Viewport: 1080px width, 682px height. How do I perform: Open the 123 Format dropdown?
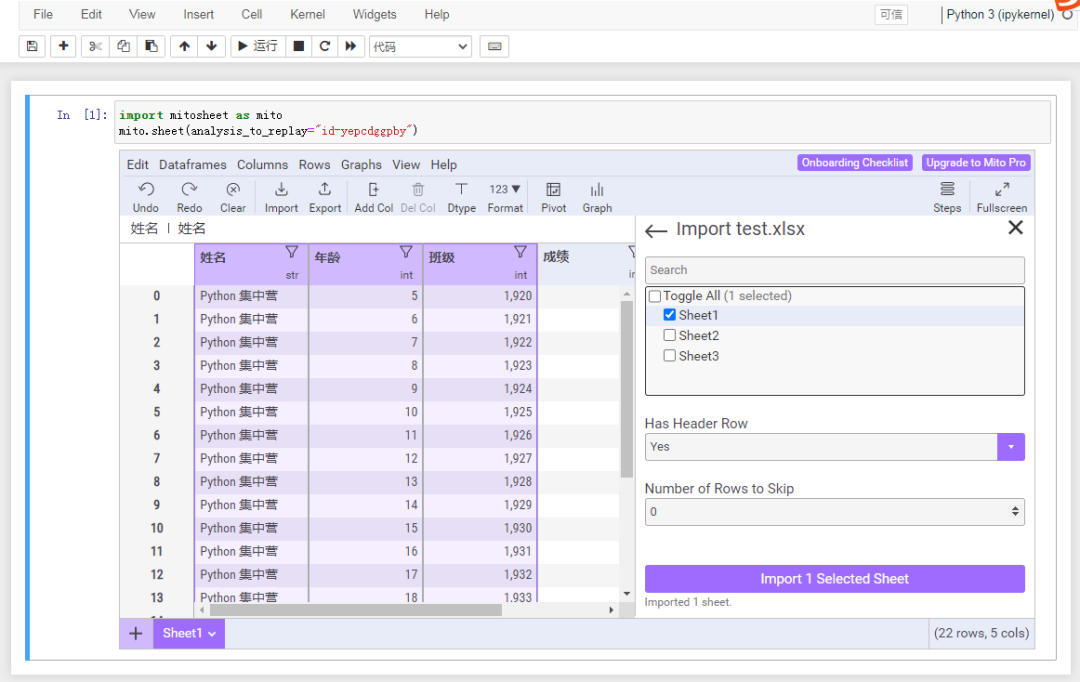[505, 198]
